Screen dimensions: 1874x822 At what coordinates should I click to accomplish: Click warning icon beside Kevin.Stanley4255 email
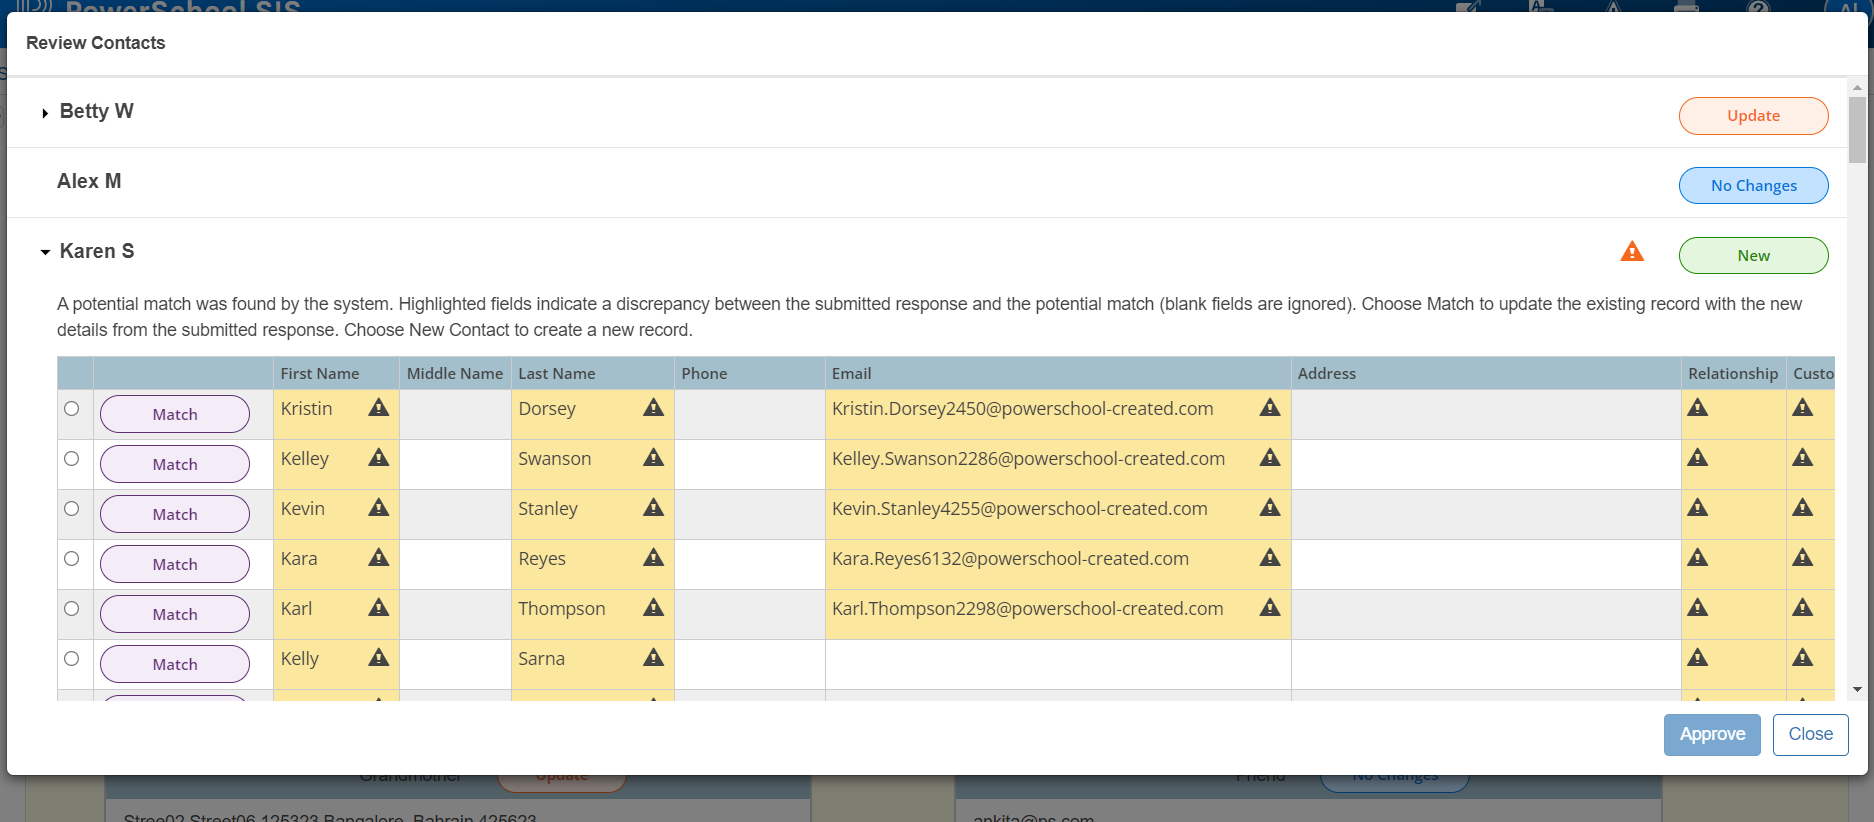(1269, 508)
